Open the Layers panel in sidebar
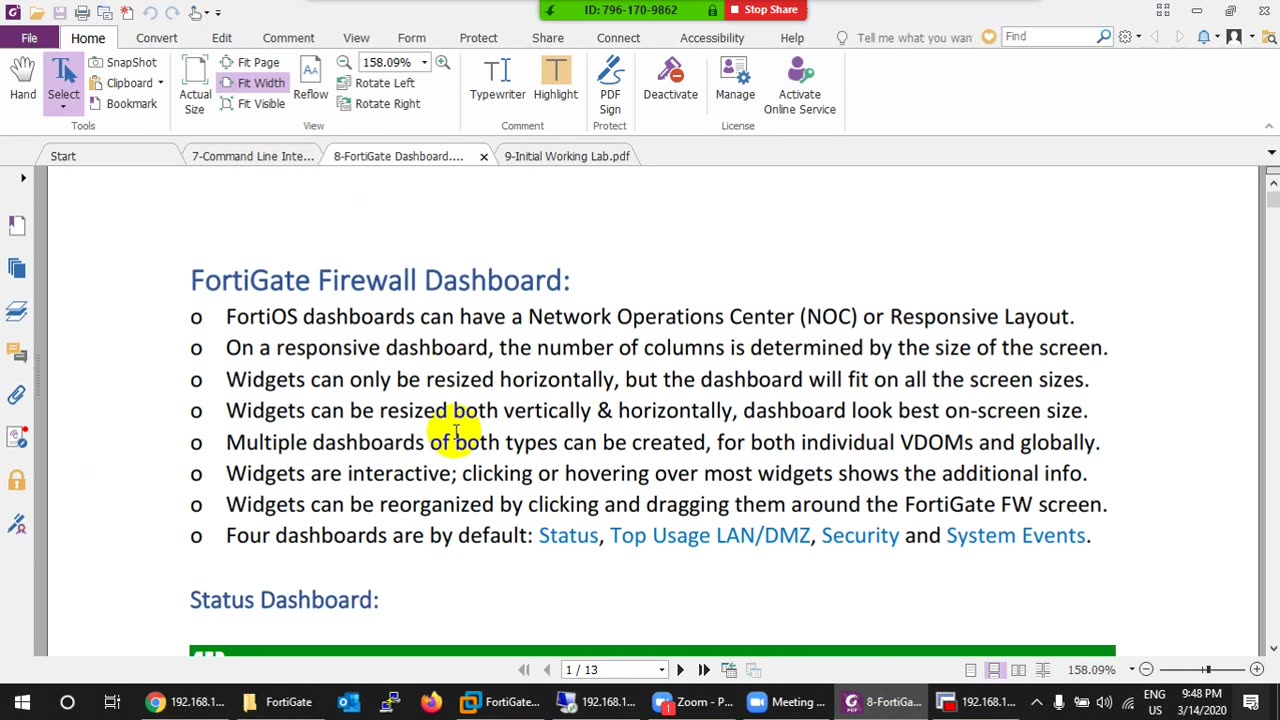The image size is (1280, 720). (16, 310)
